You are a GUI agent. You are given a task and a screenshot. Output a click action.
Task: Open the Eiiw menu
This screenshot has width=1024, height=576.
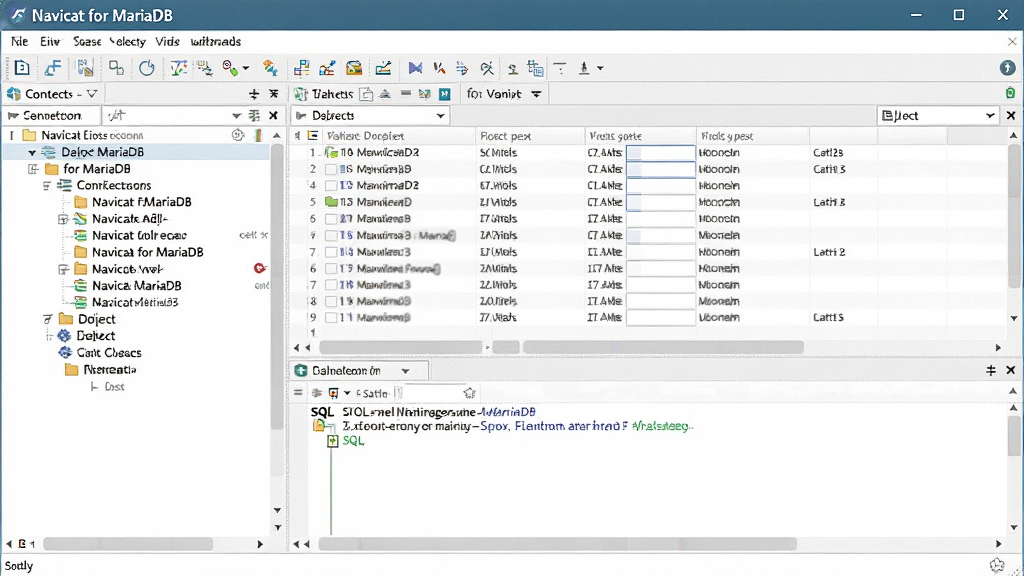50,41
